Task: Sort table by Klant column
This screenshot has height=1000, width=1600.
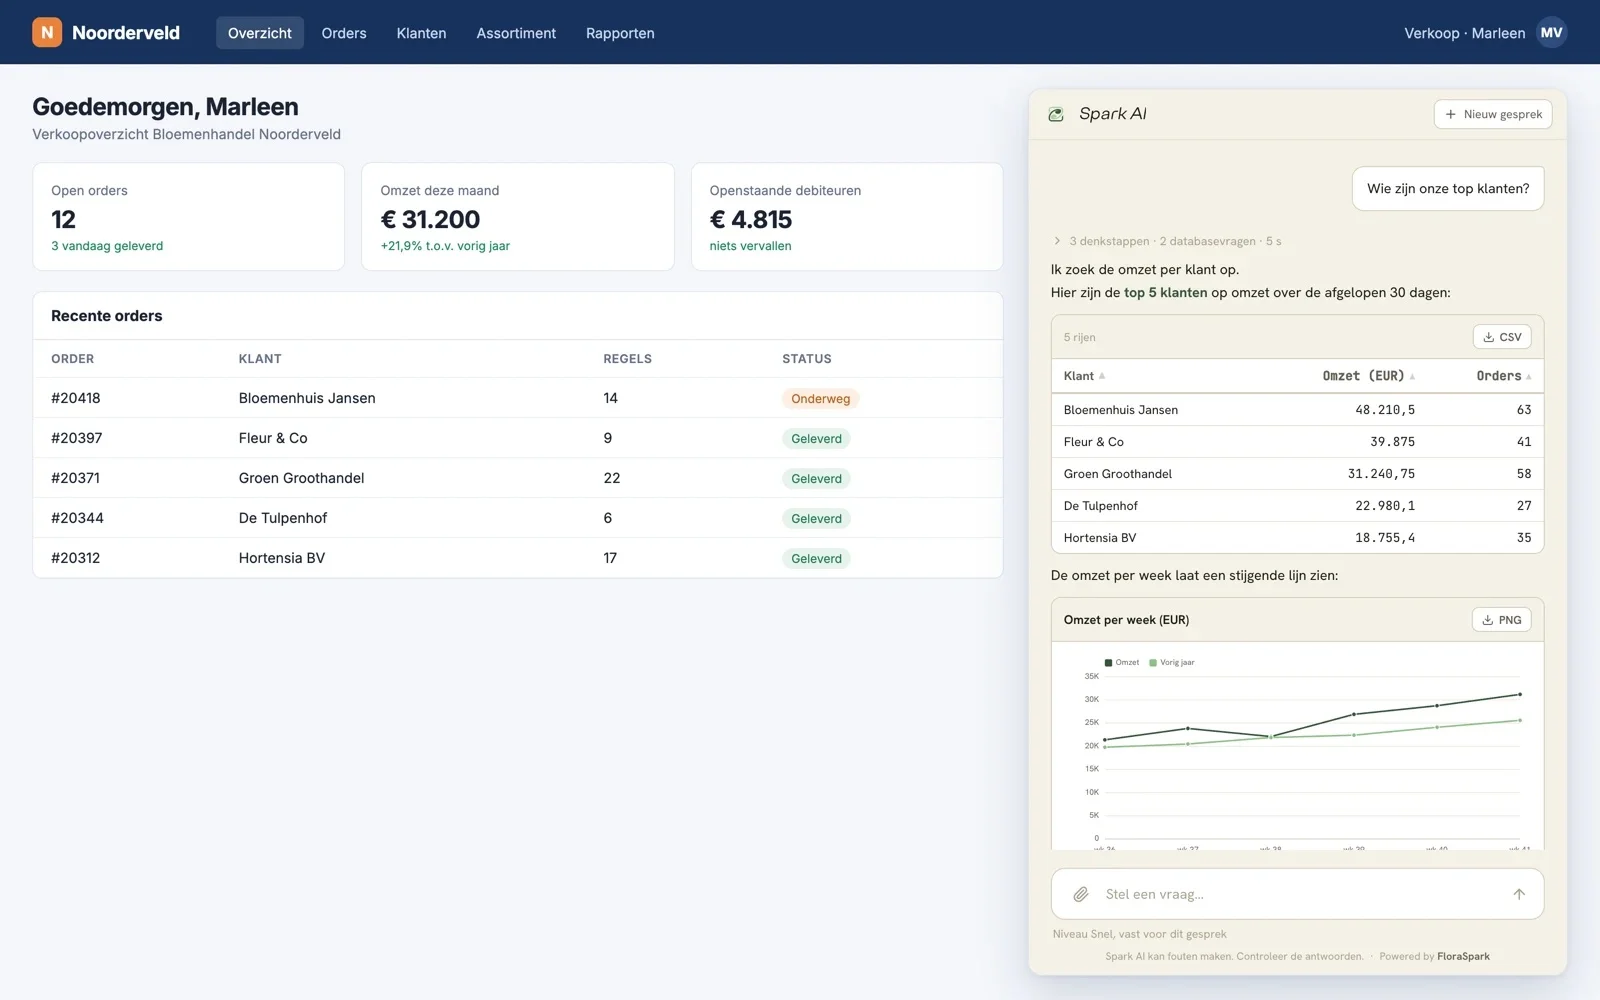Action: point(1084,376)
